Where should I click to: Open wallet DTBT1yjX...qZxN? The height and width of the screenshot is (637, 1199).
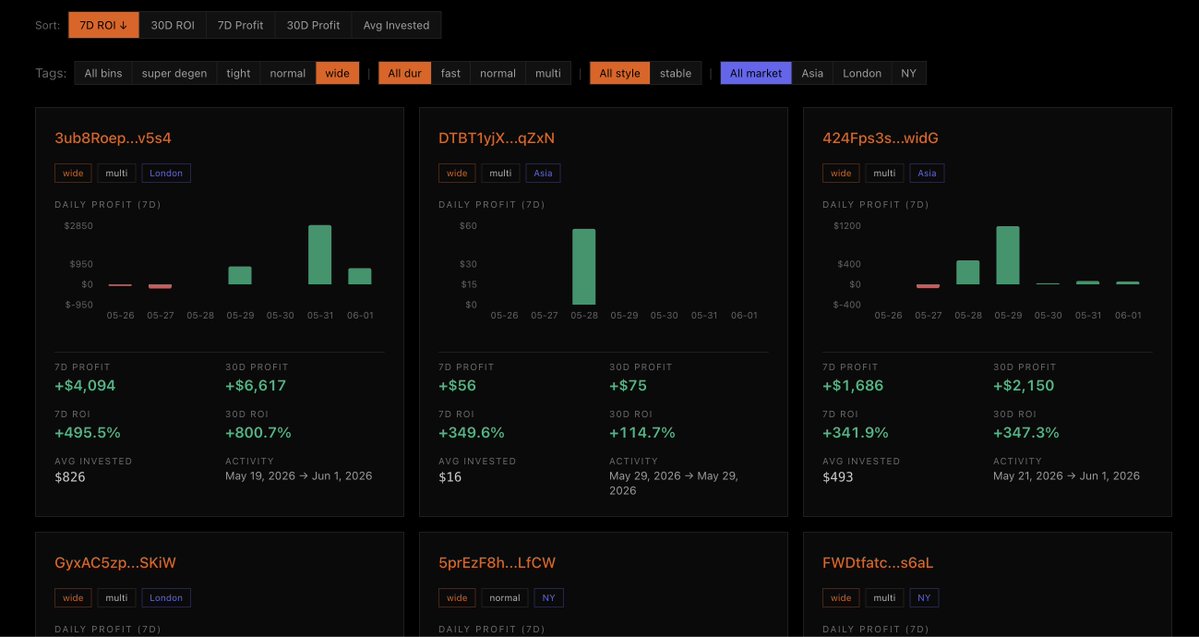click(x=496, y=138)
